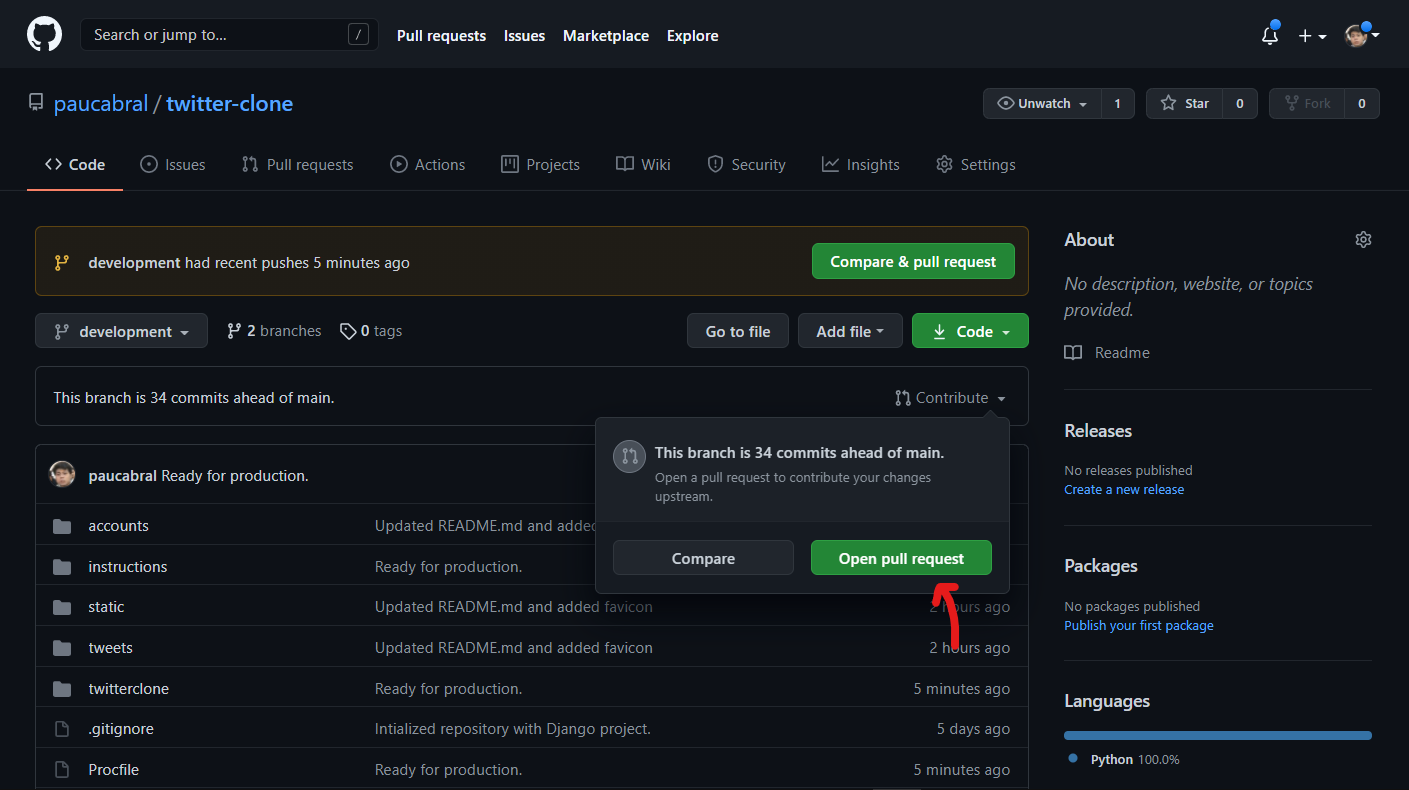Collapse the Contribute dropdown
1409x790 pixels.
tap(951, 398)
